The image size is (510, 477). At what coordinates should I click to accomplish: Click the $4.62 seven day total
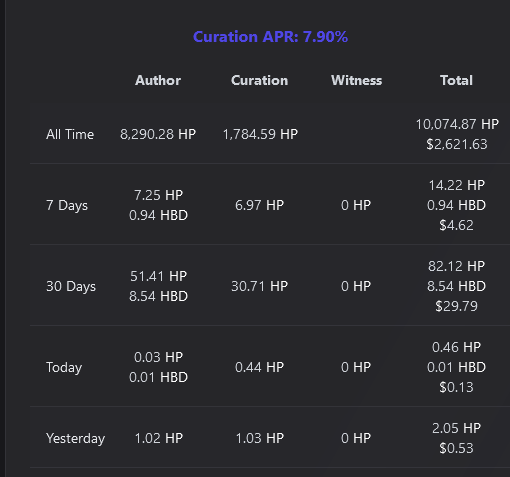coord(456,225)
